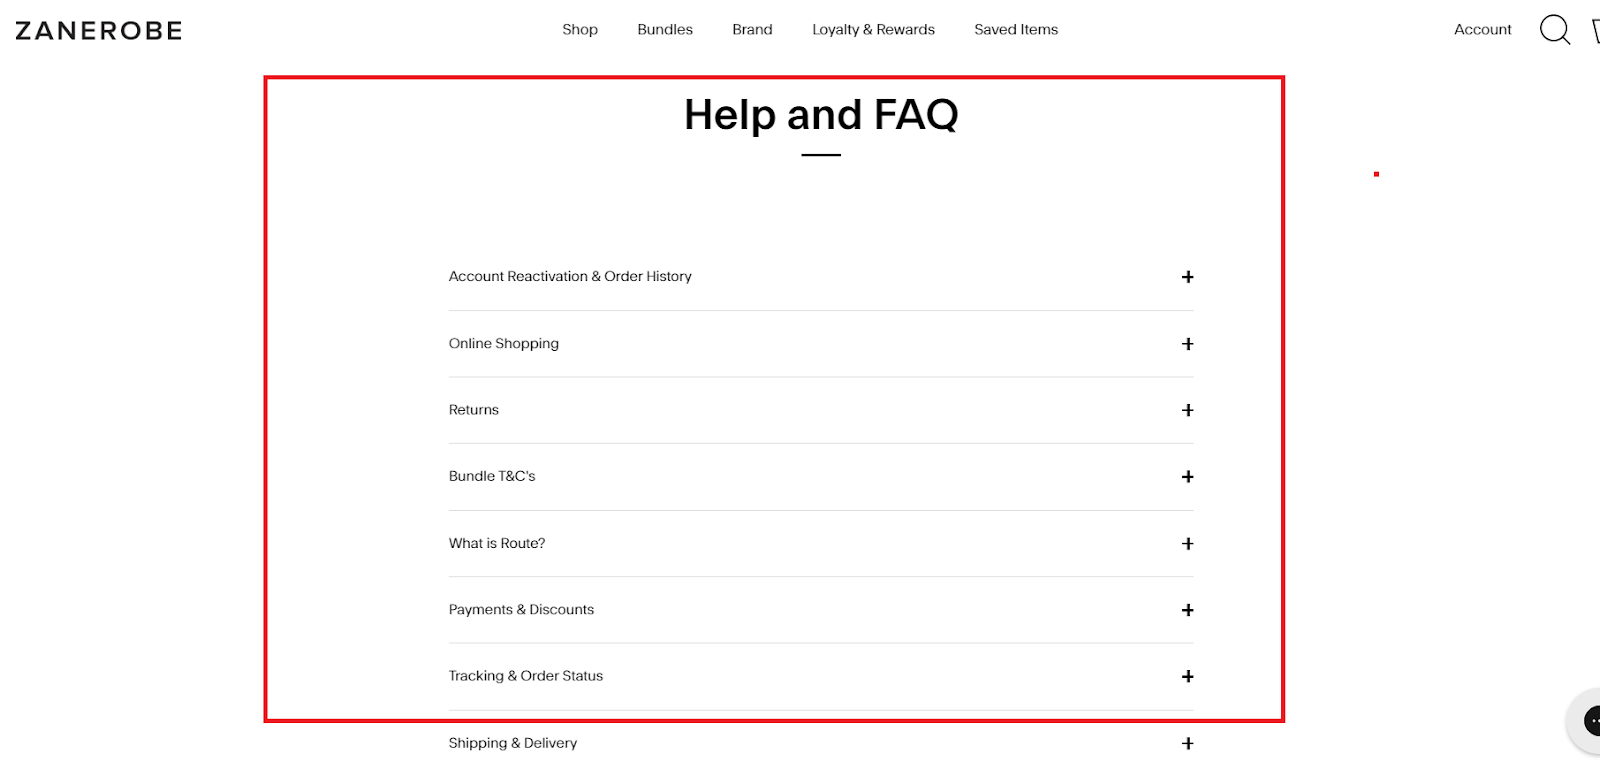Expand Account Reactivation & Order History plus
The image size is (1600, 769).
click(1187, 277)
